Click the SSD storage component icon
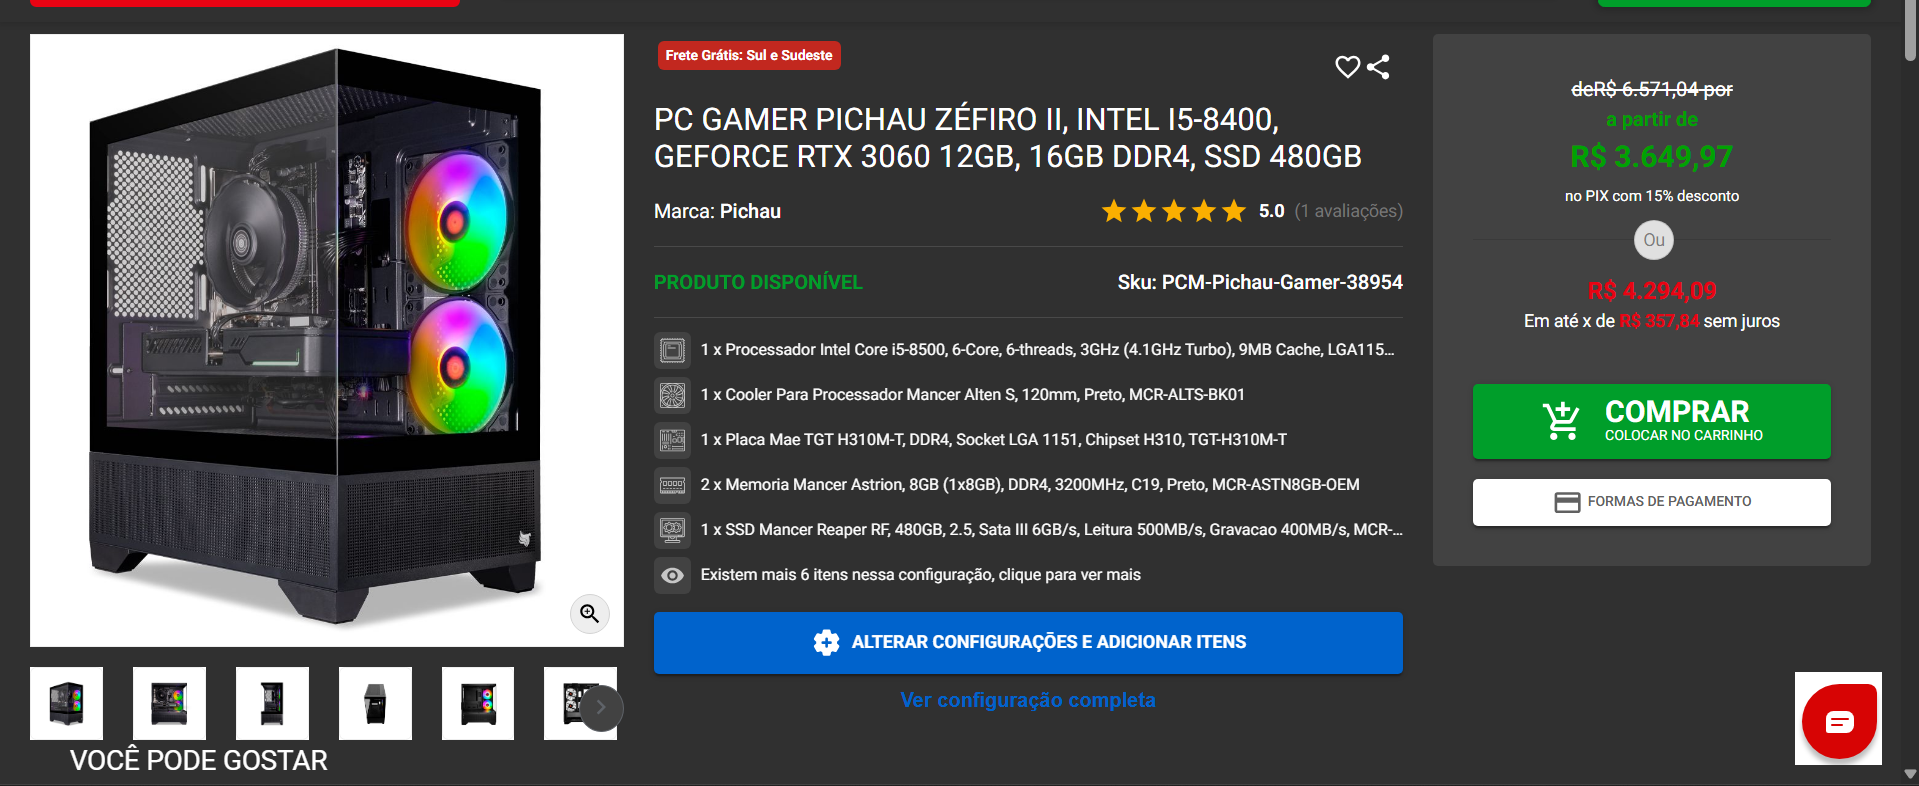 [672, 530]
